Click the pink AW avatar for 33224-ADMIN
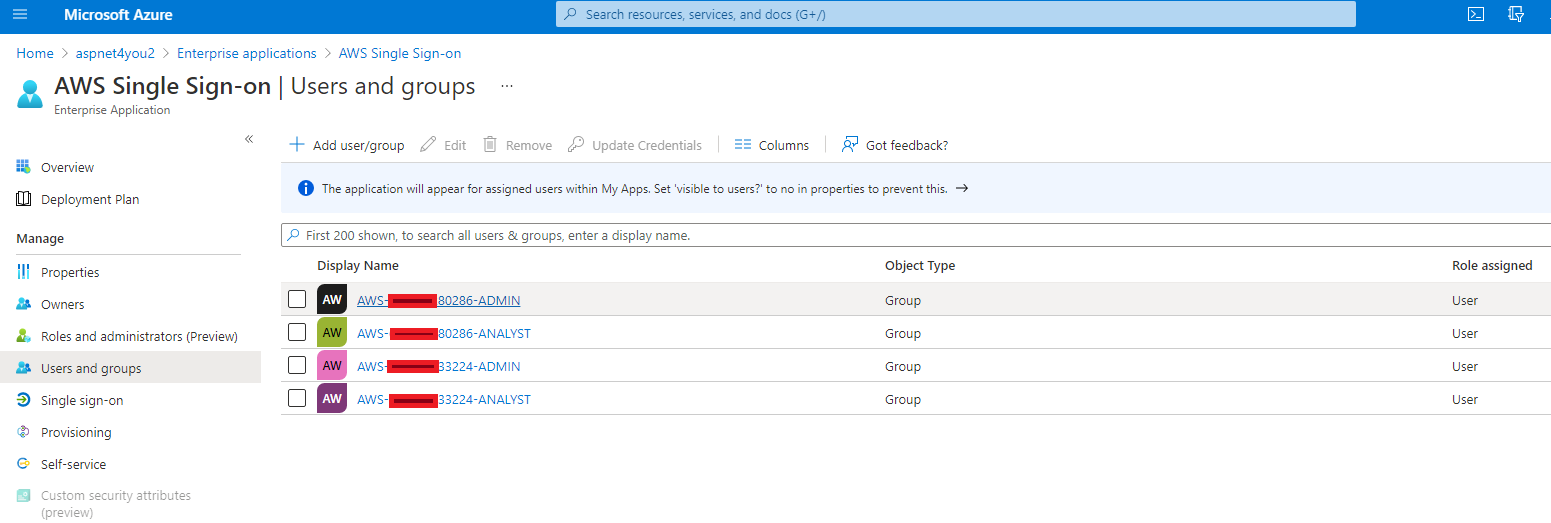 coord(332,365)
